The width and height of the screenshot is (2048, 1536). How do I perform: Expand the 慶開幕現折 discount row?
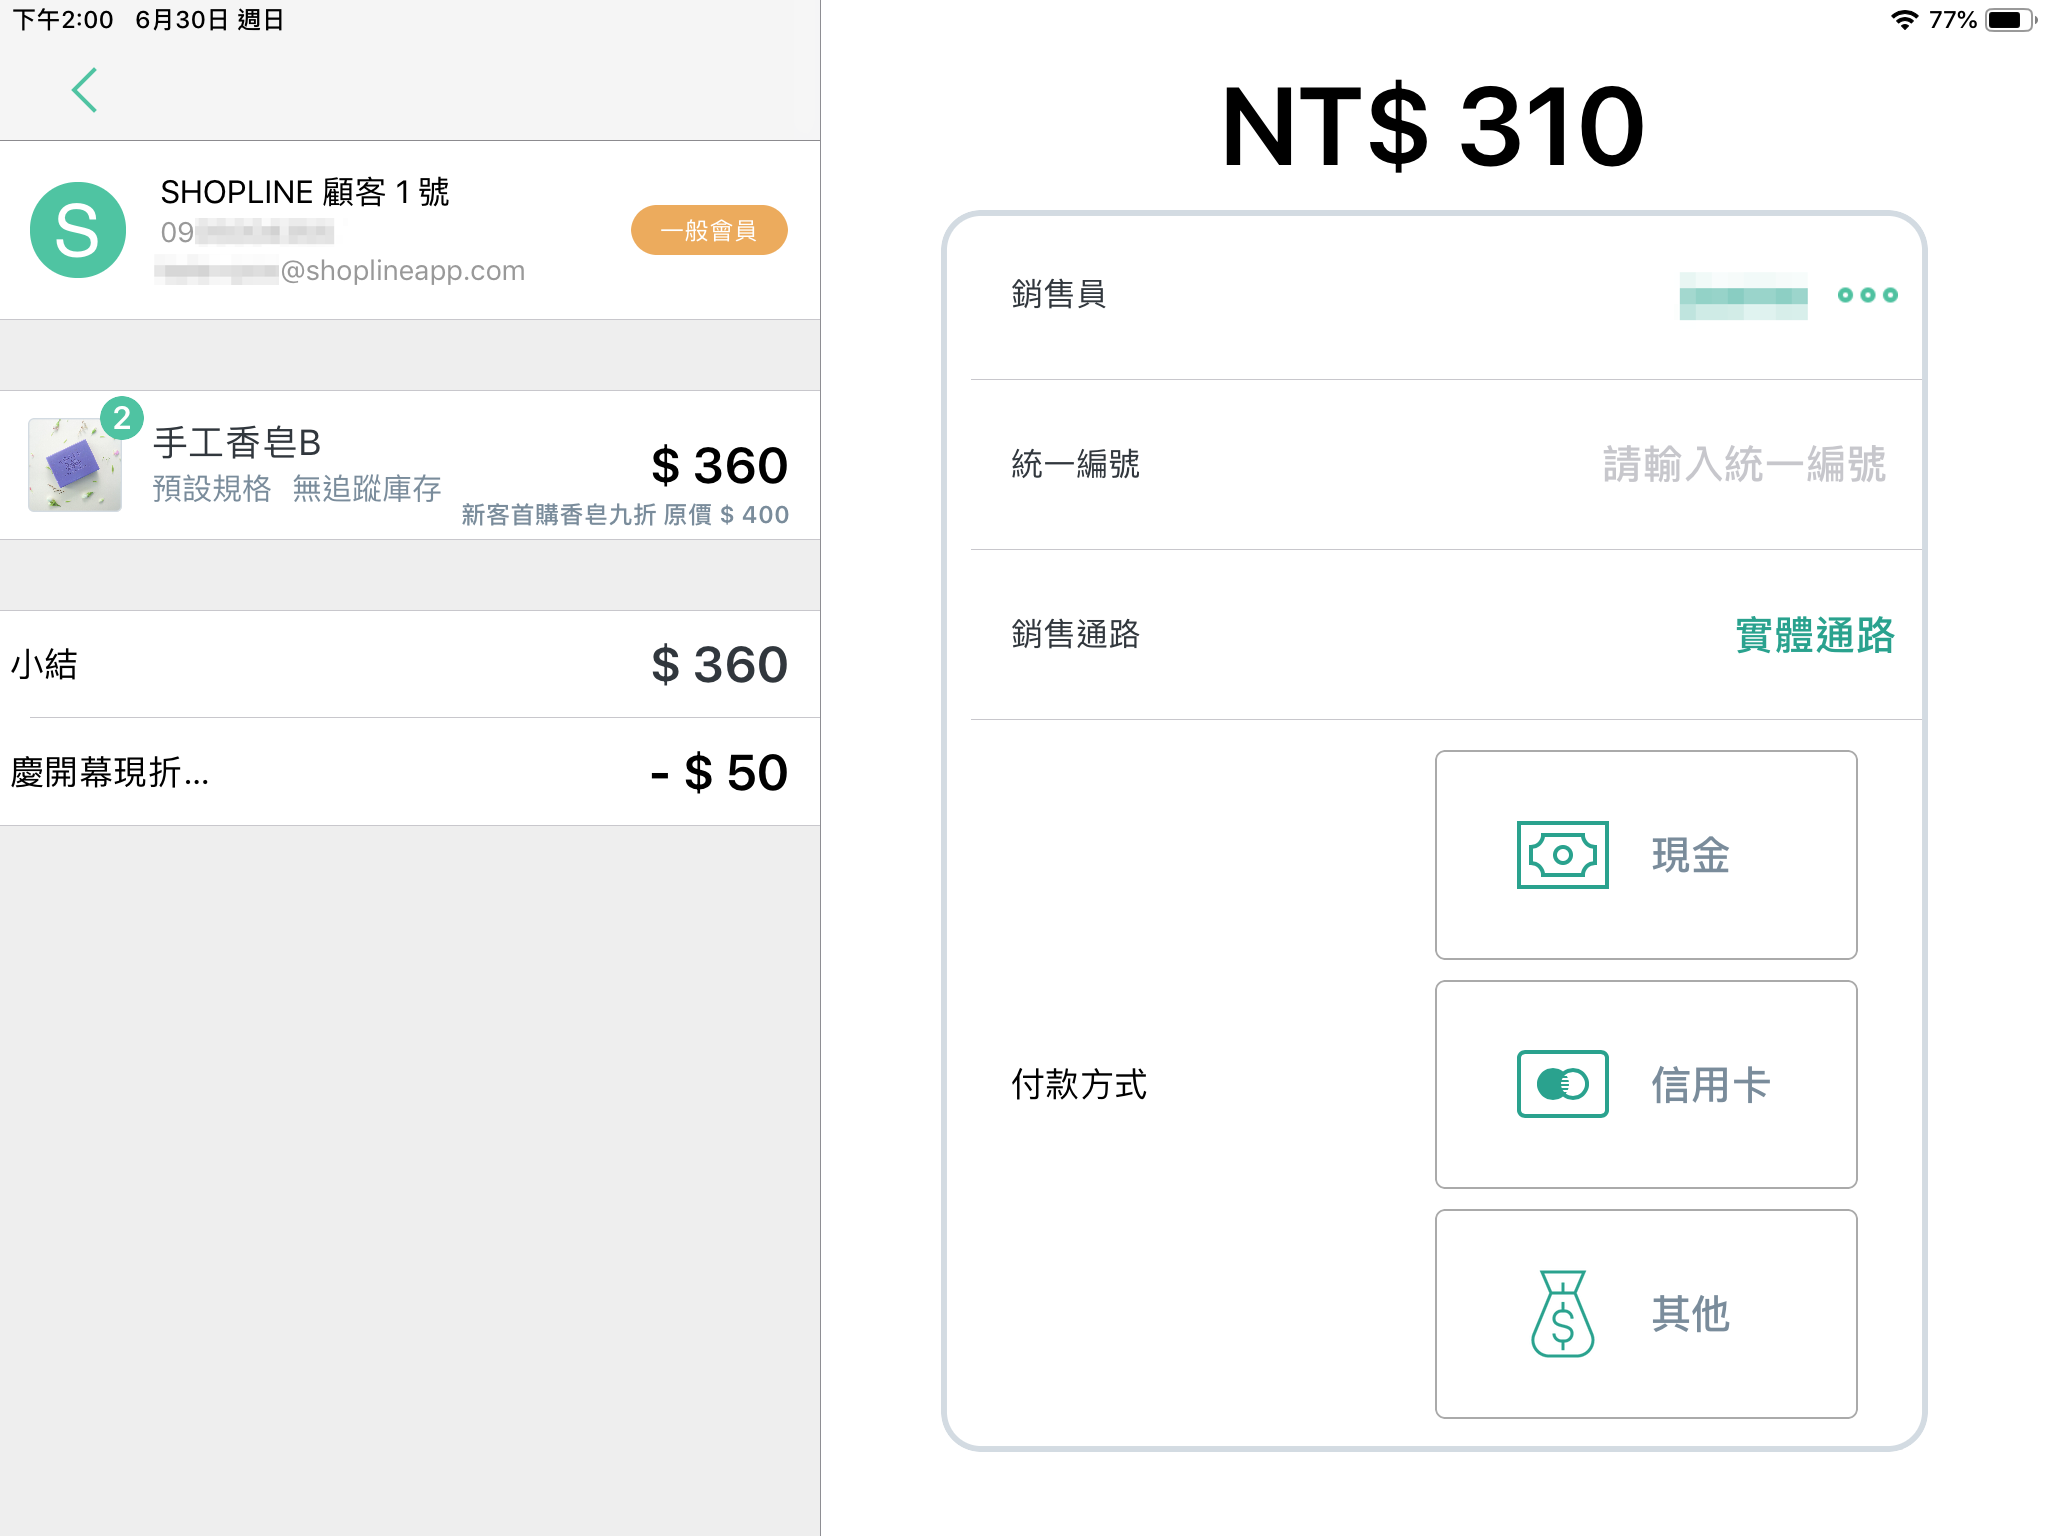410,772
